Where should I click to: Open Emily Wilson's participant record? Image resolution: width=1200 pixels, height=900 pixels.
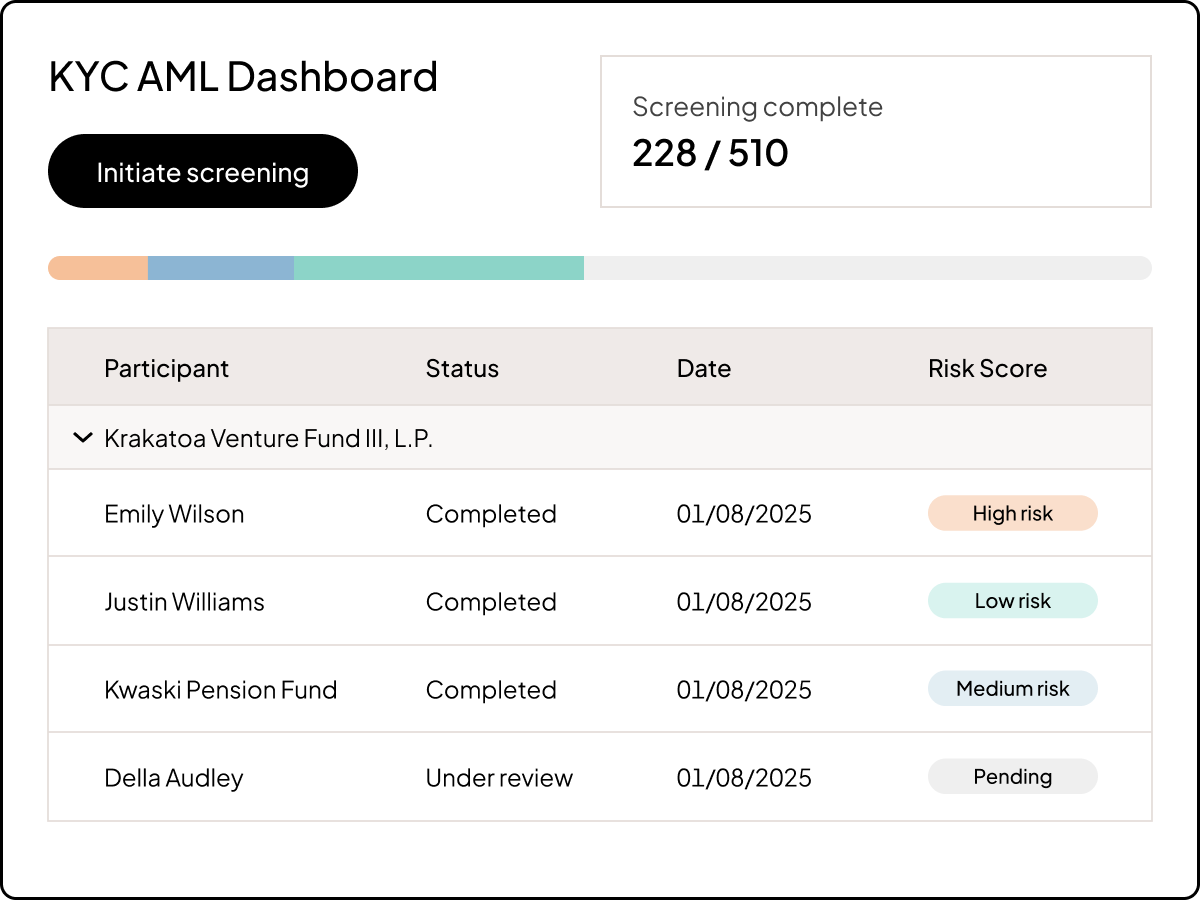(174, 513)
